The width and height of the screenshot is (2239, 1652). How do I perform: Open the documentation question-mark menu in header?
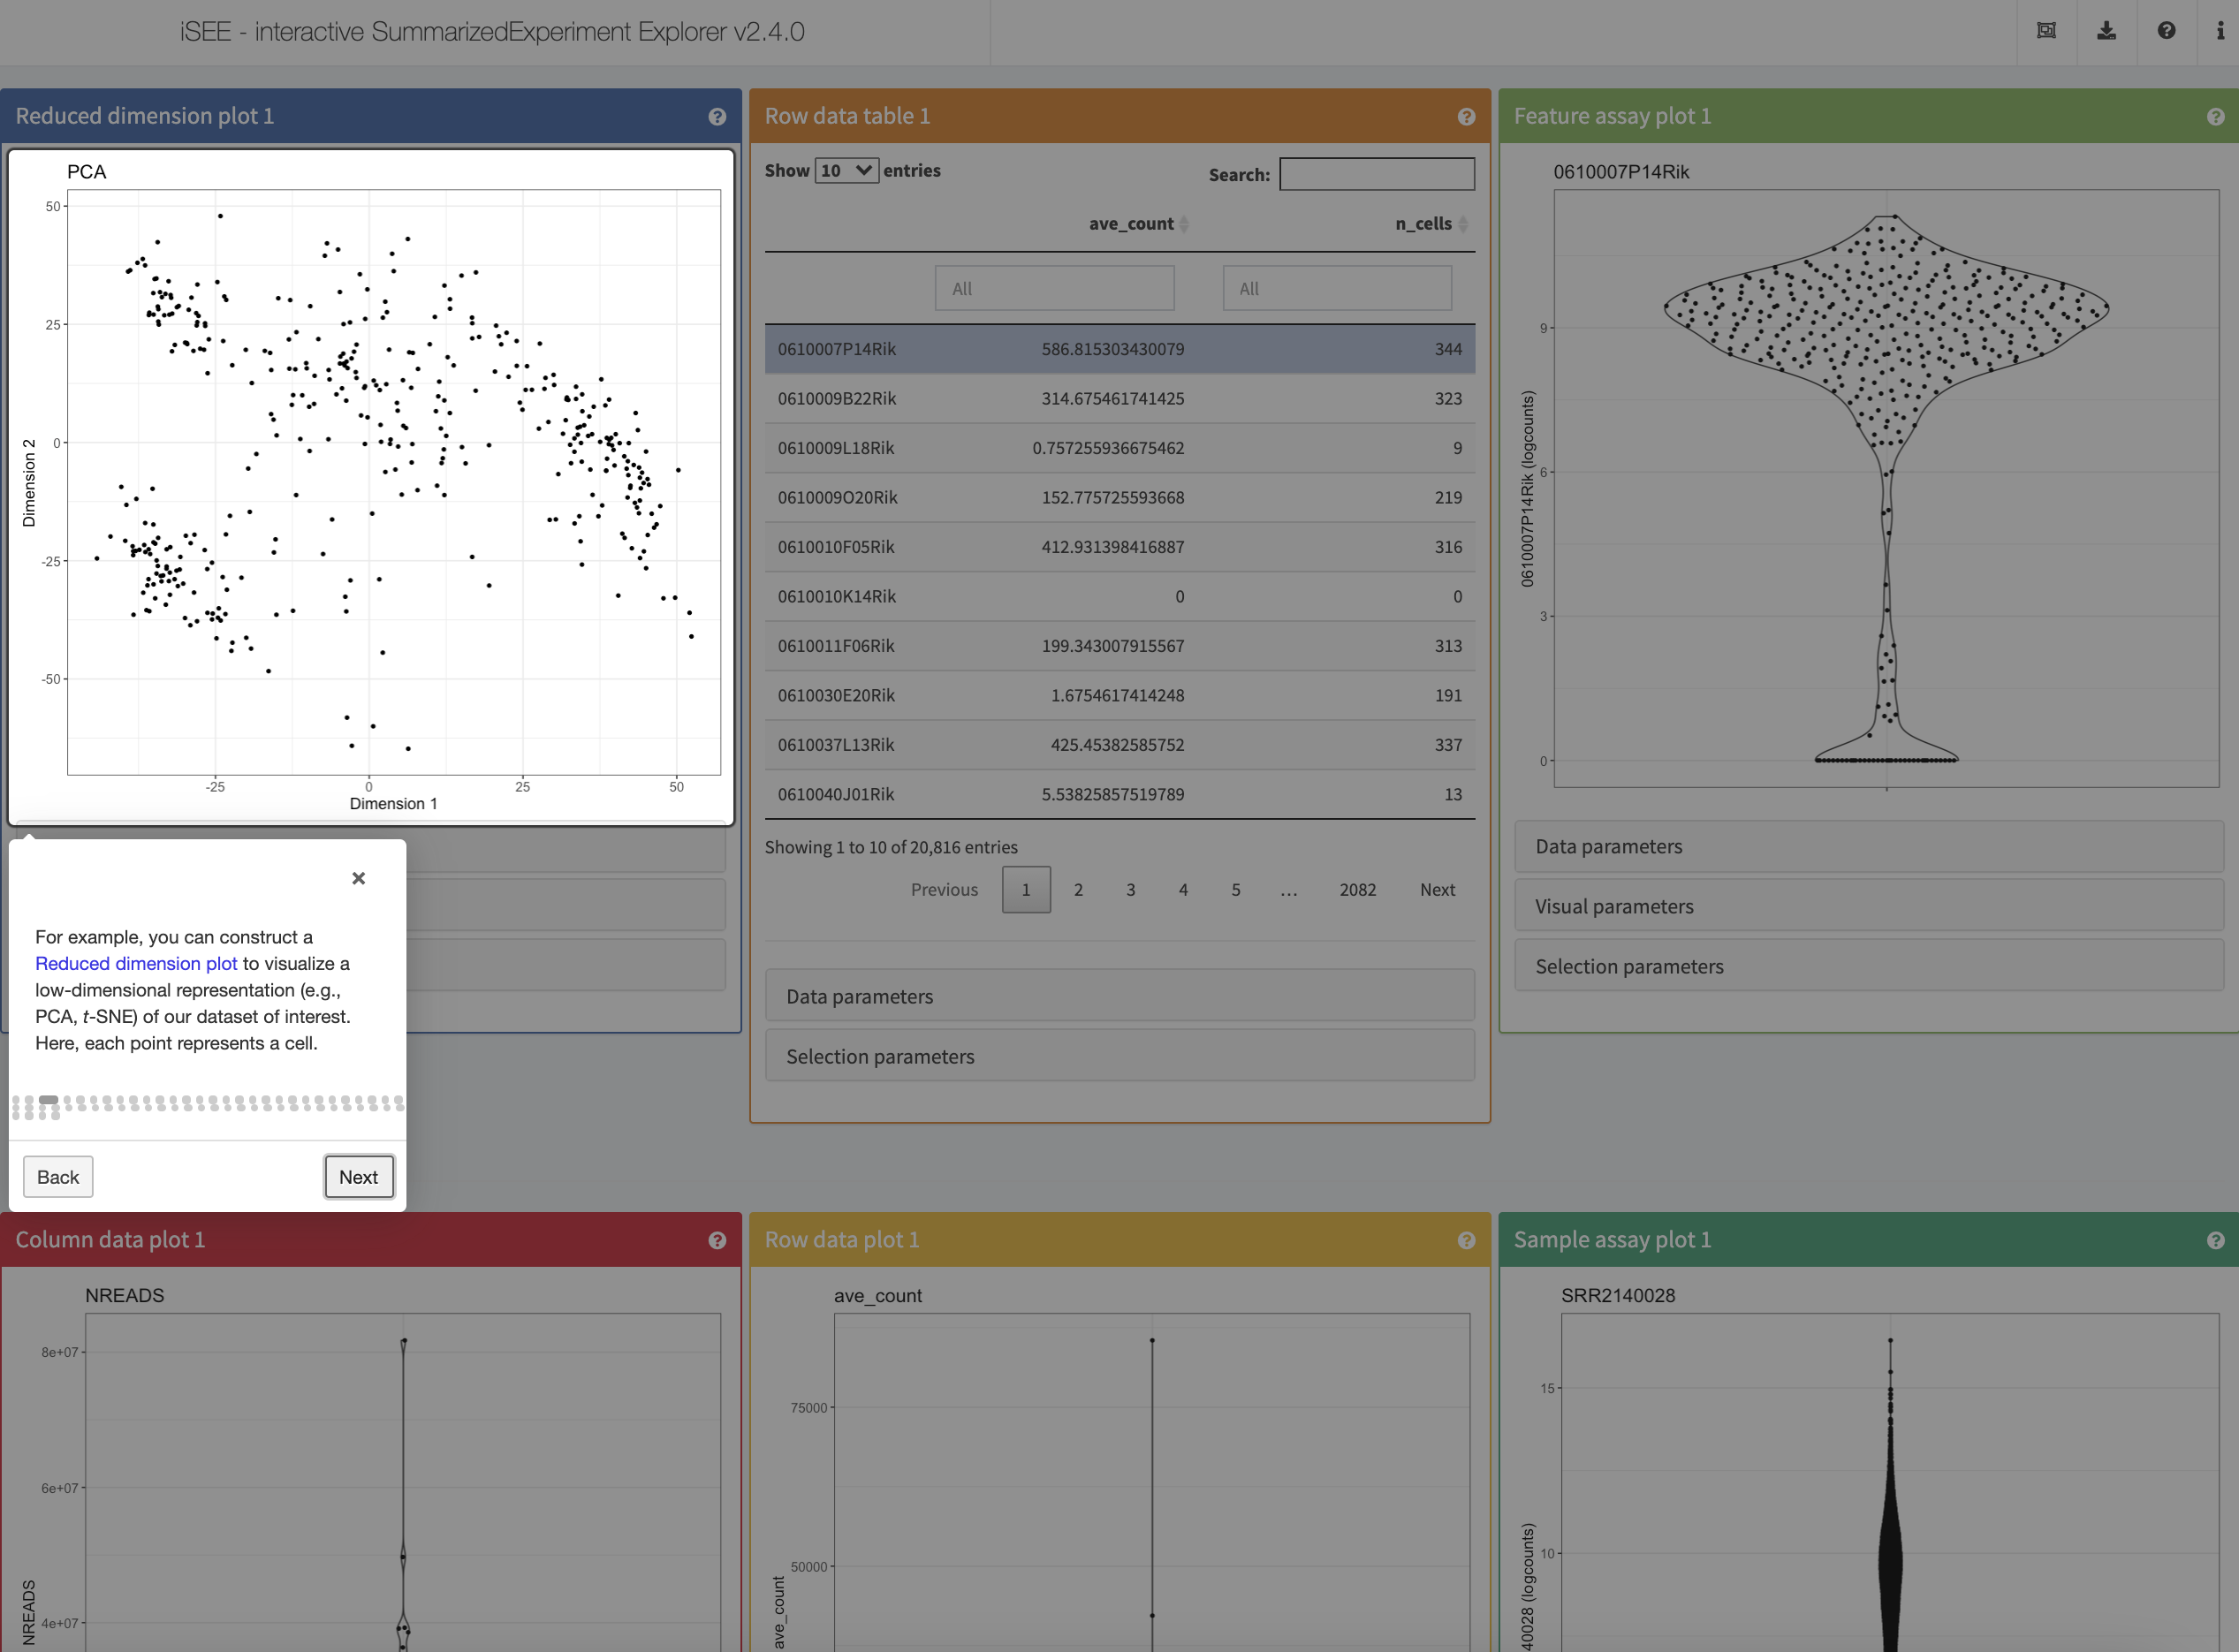tap(2166, 31)
